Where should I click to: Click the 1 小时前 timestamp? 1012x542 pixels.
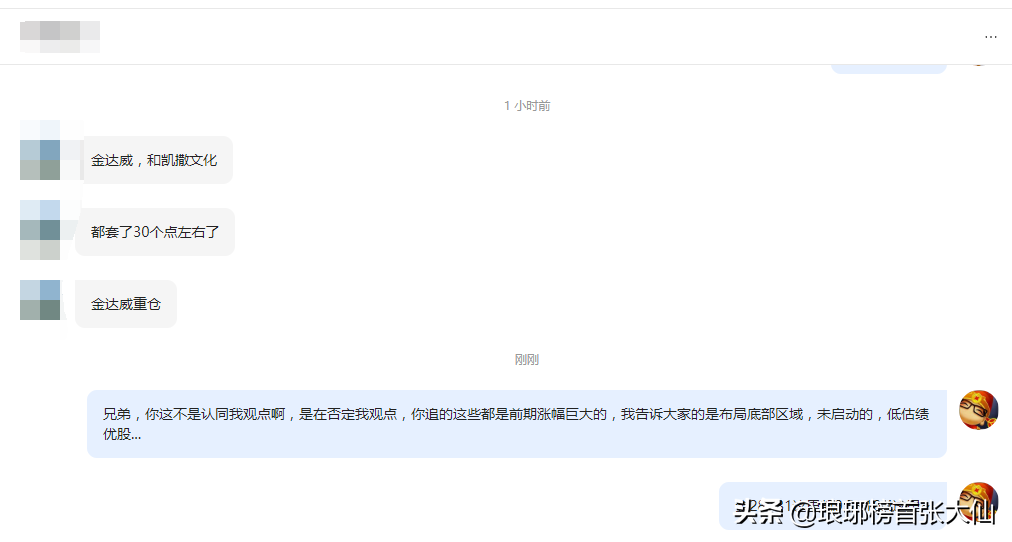click(x=527, y=106)
